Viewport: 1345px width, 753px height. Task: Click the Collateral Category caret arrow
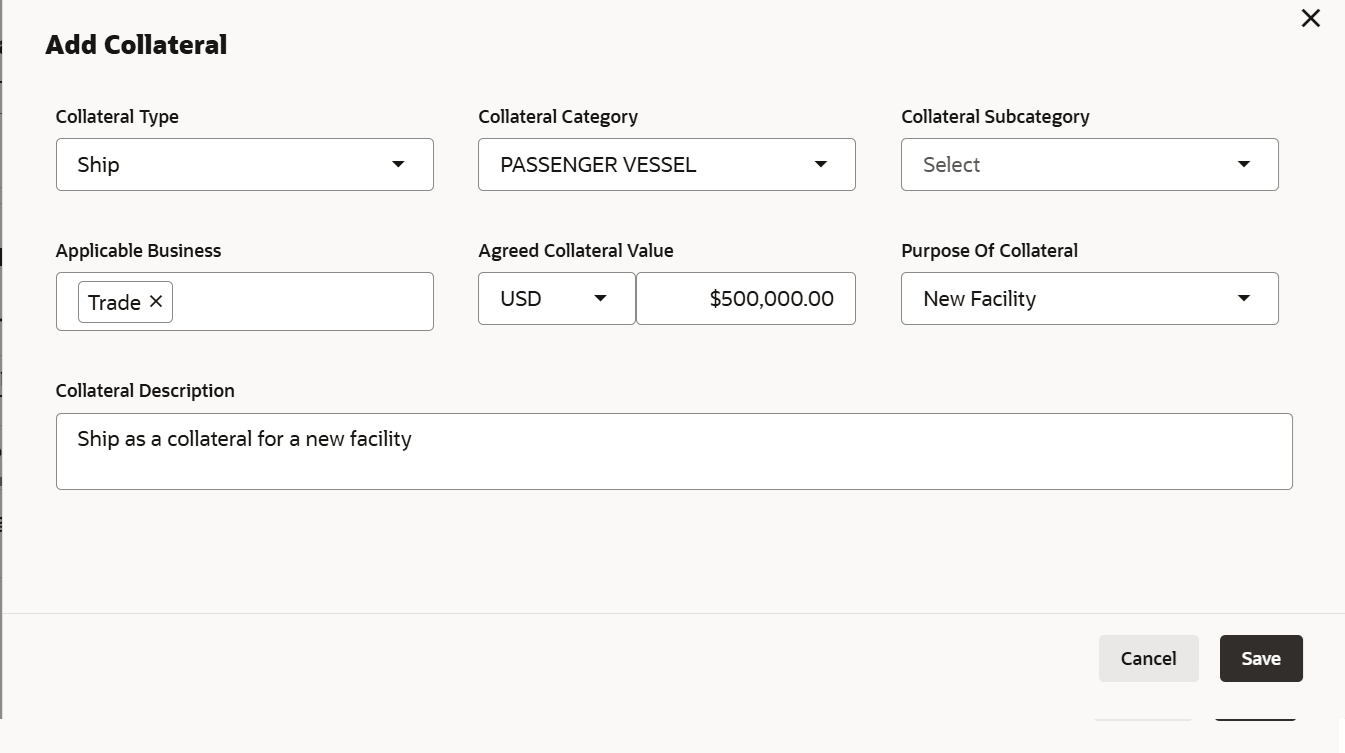821,164
